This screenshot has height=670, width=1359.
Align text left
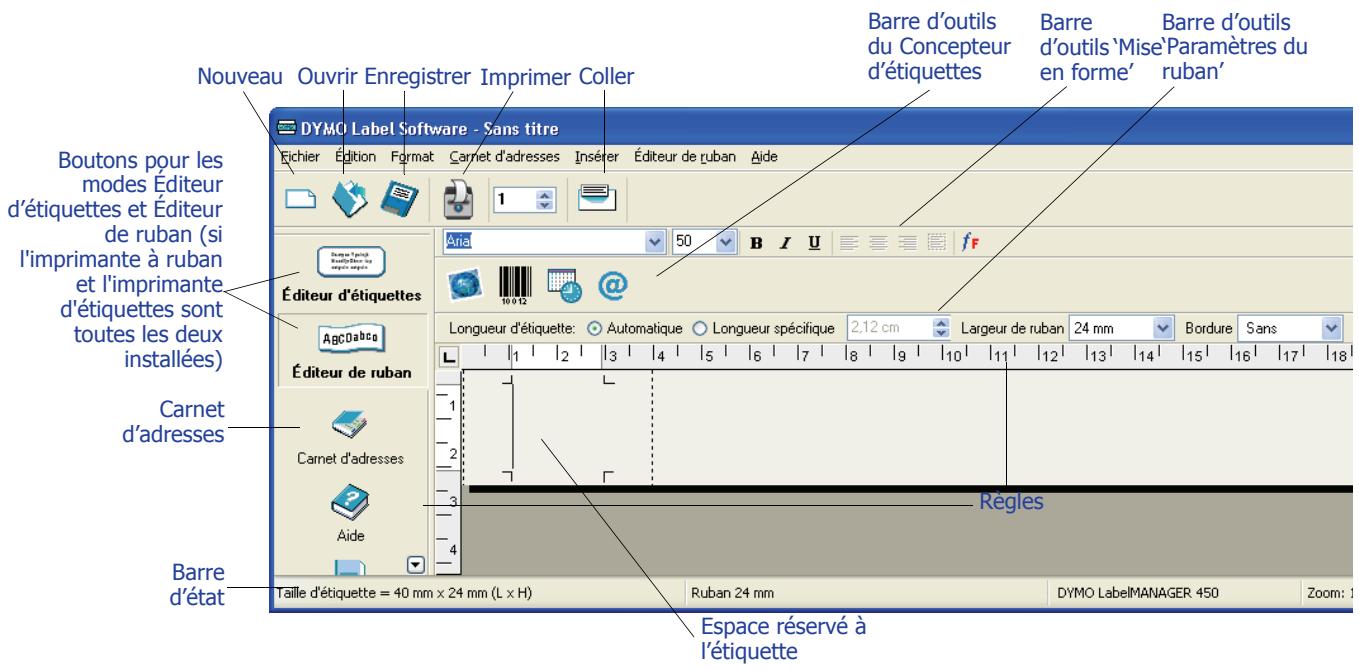[849, 241]
